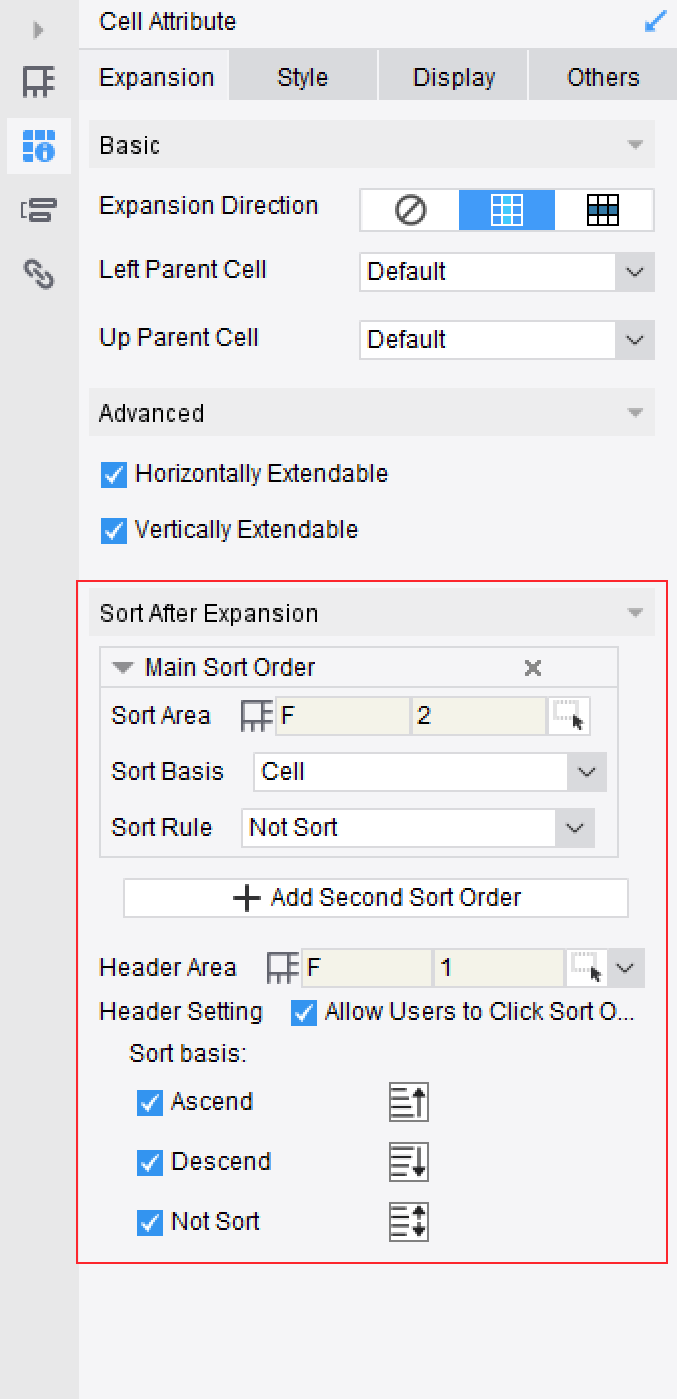Screen dimensions: 677x1399
Task: Open the Cell Element sidebar icon
Action: click(39, 82)
